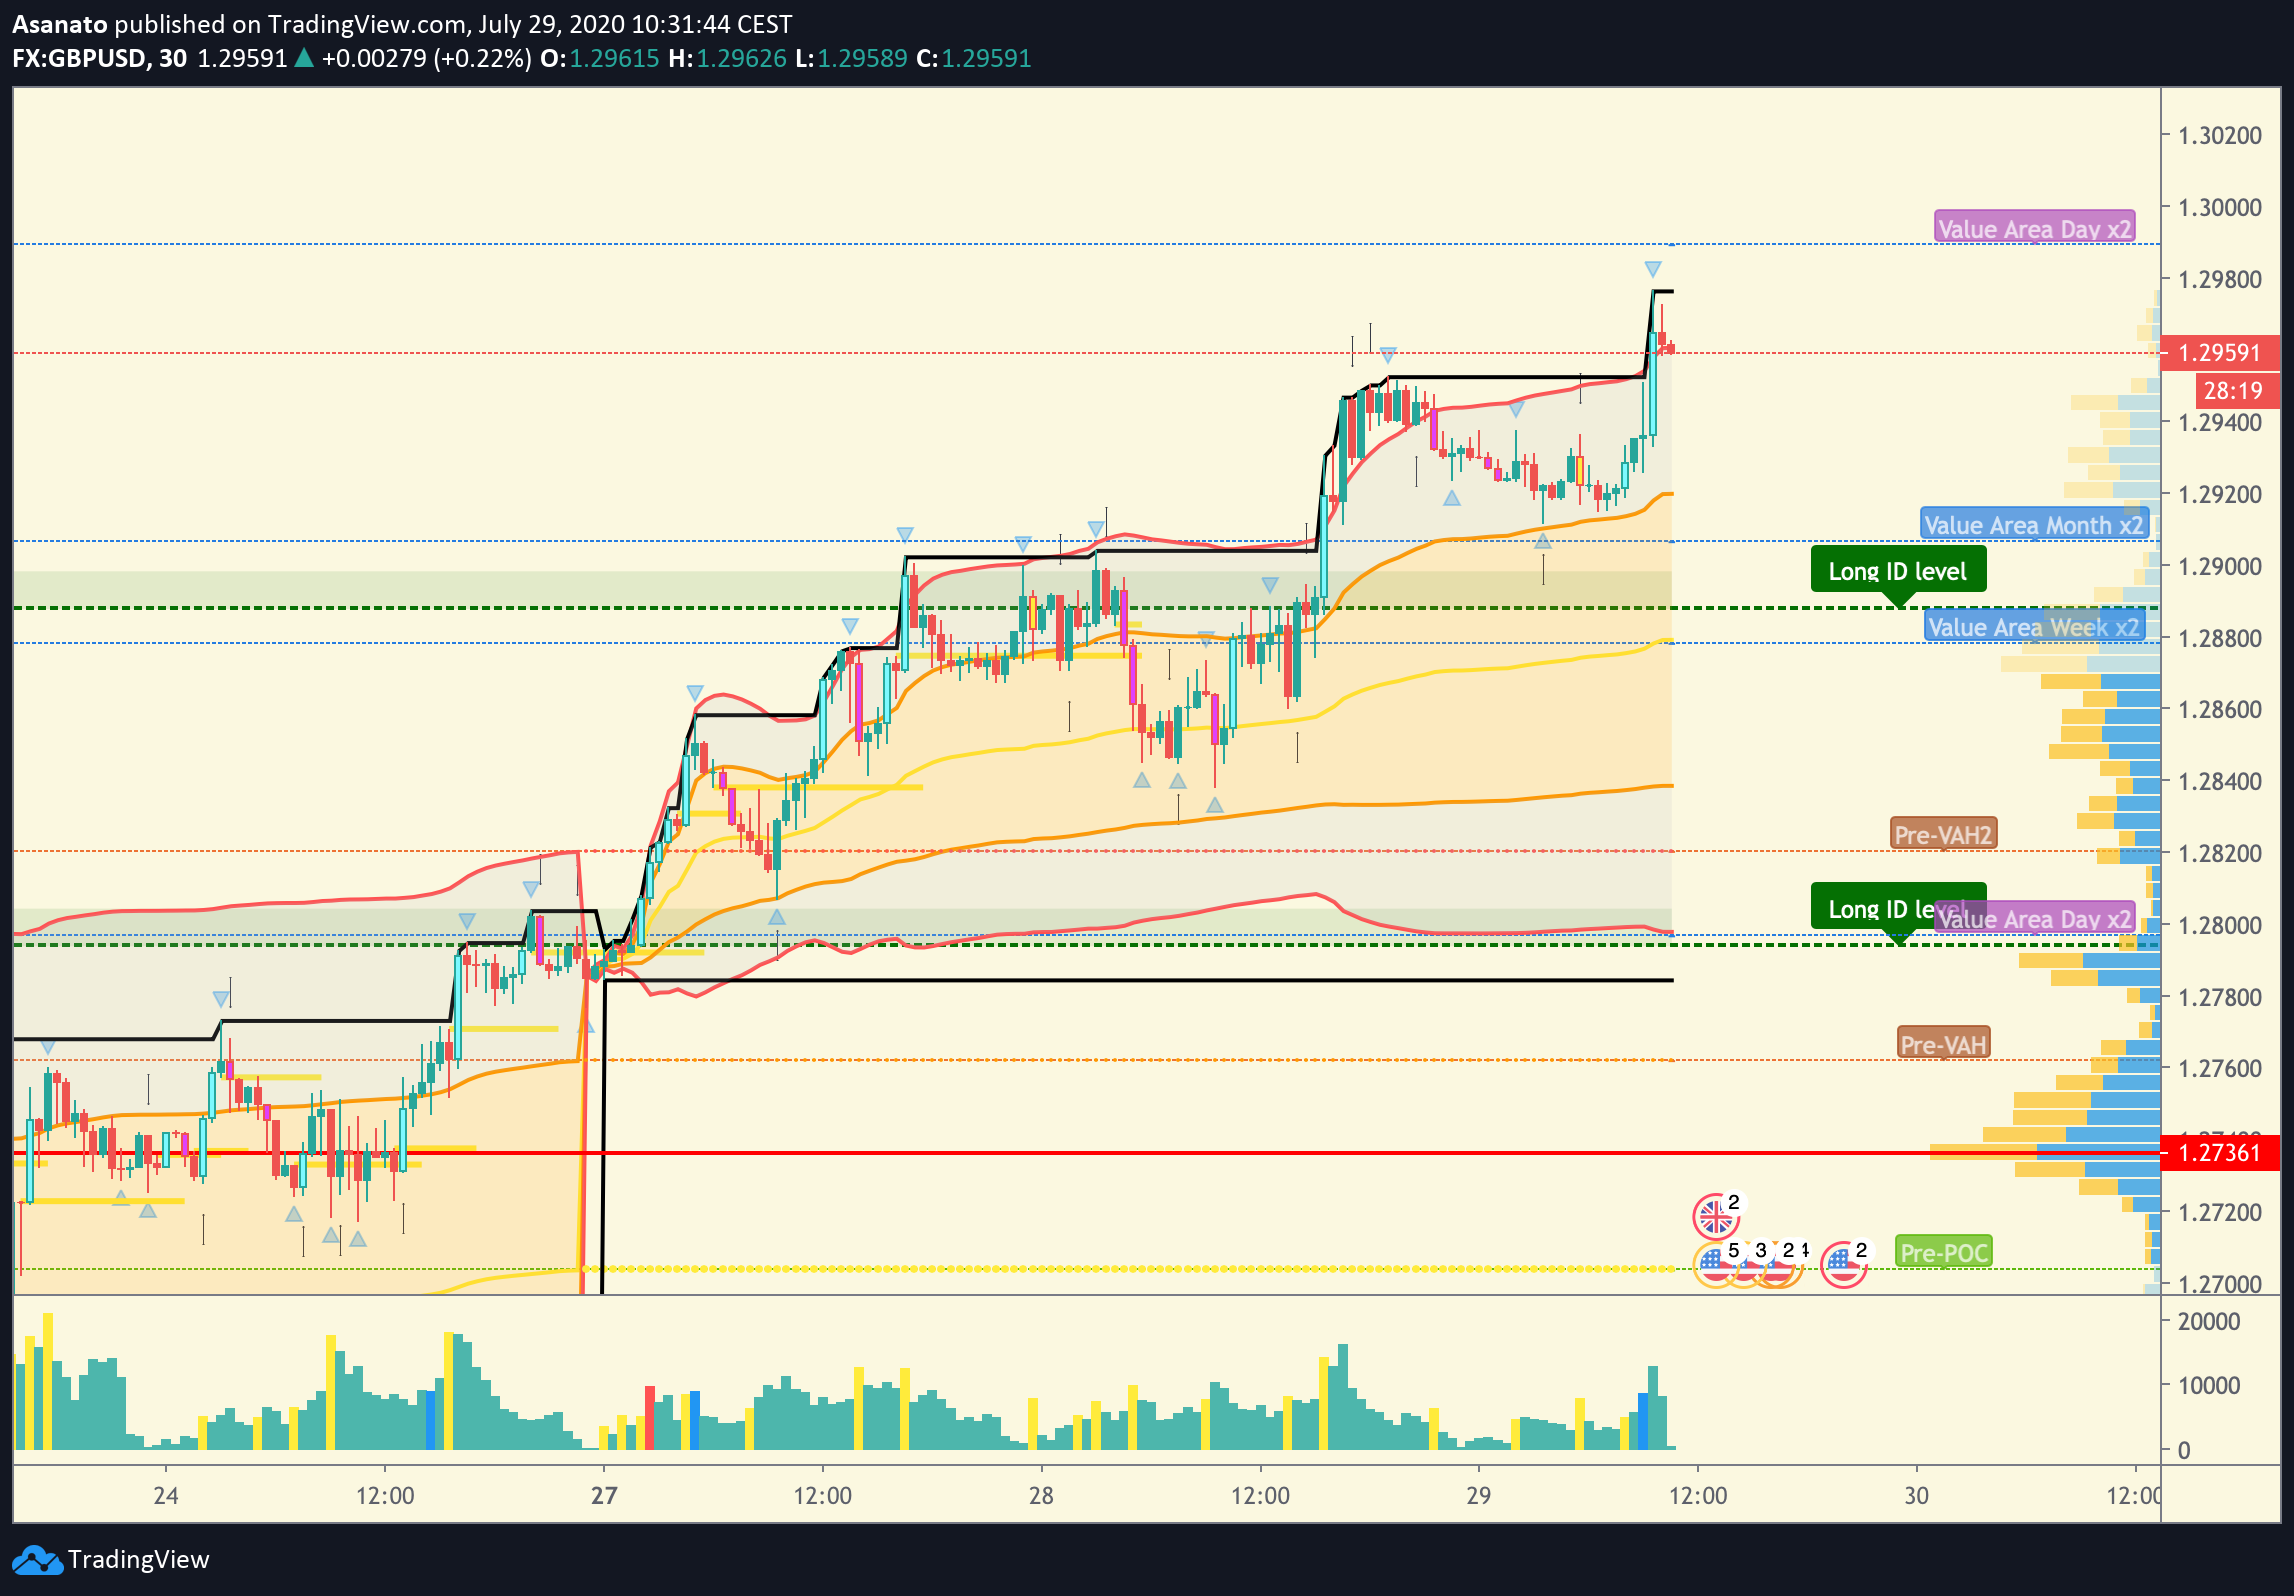Click the 10000 volume axis label
This screenshot has height=1596, width=2294.
[2208, 1385]
